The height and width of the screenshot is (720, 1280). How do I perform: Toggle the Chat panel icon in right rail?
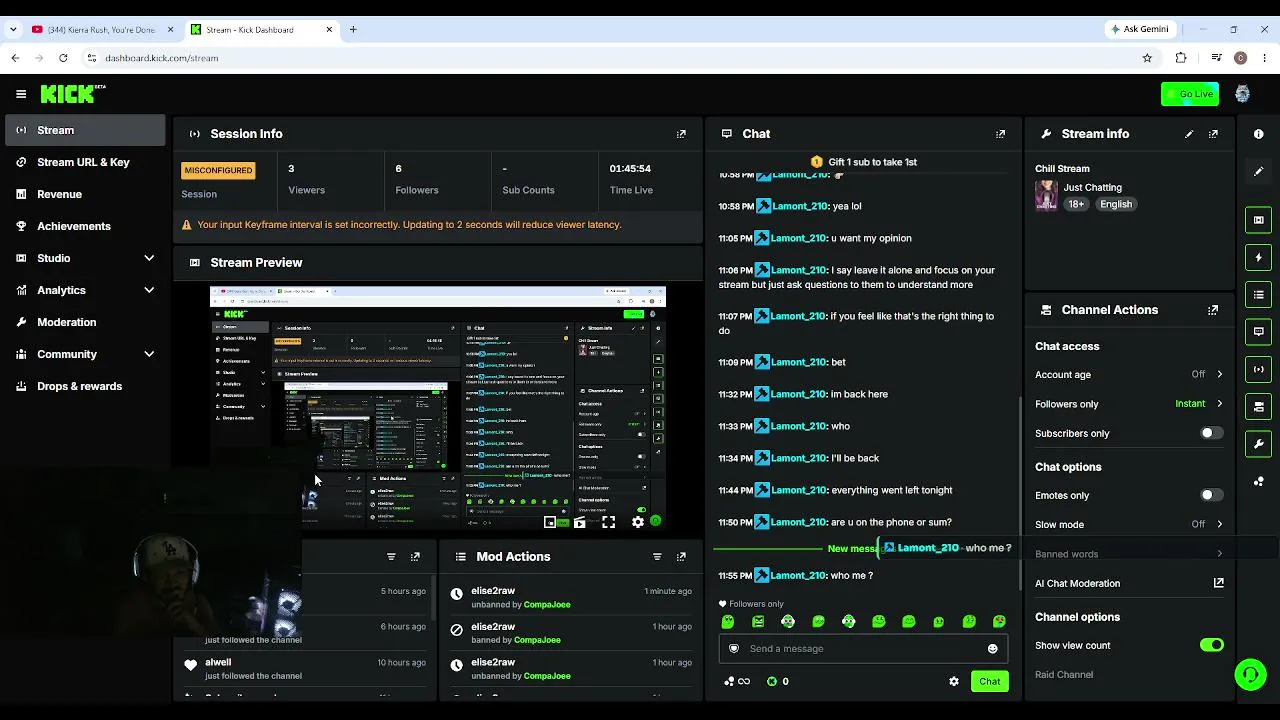pyautogui.click(x=1258, y=331)
